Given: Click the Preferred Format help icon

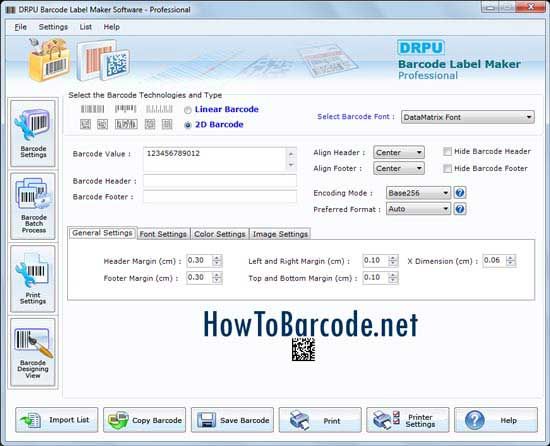Looking at the screenshot, I should pos(460,209).
